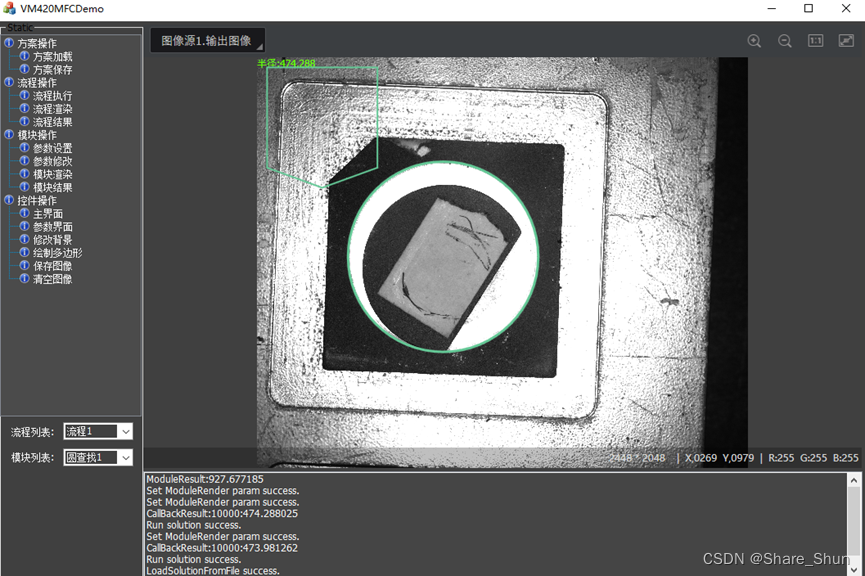Click the LoadSolutionFromFile success log line
865x576 pixels.
(212, 570)
